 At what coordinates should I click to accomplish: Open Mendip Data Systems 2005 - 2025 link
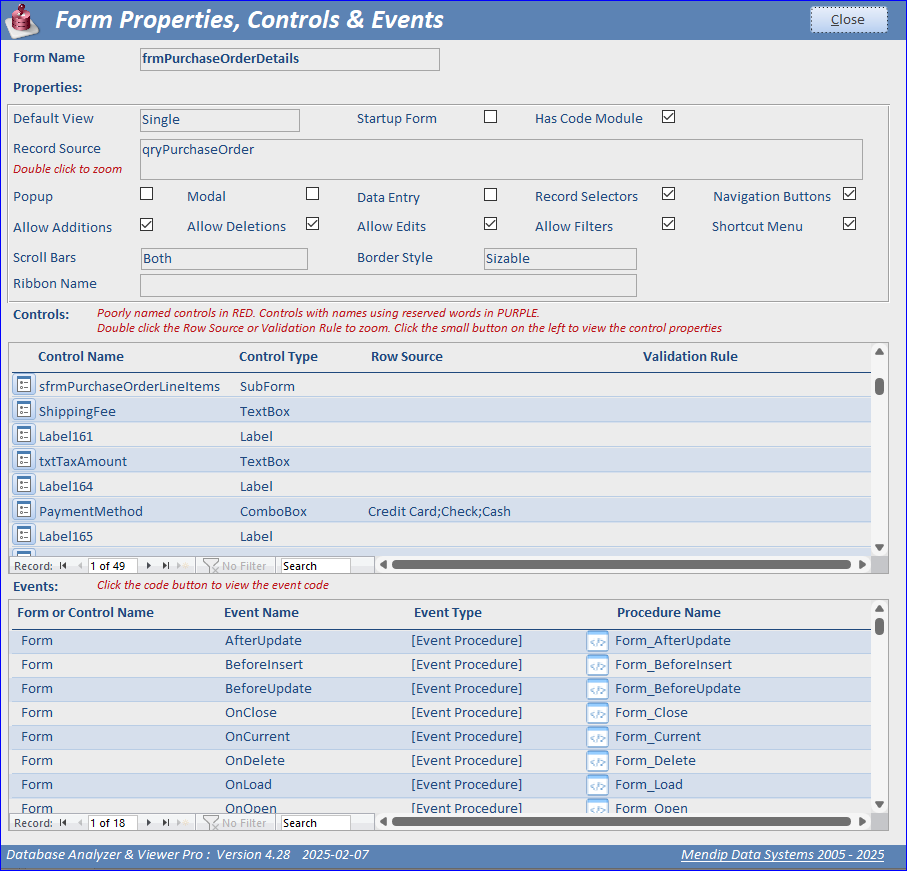click(x=782, y=855)
